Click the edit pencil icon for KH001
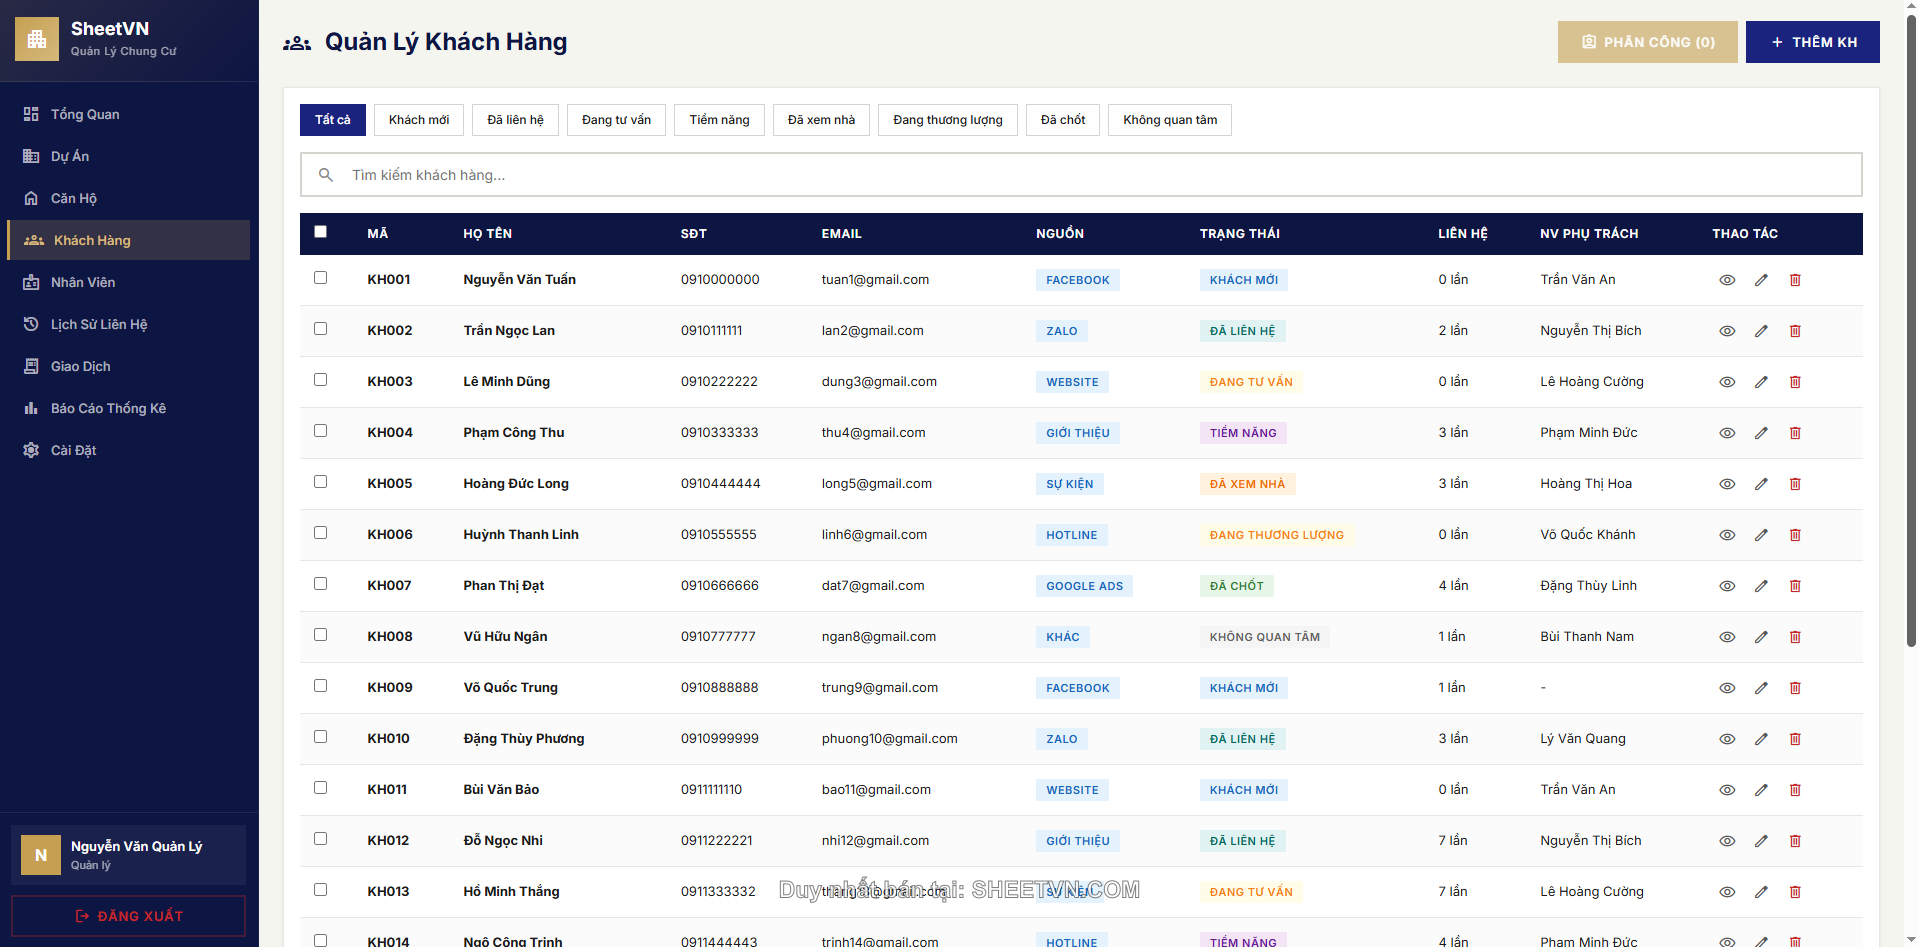Screen dimensions: 1919x947 pos(1761,280)
